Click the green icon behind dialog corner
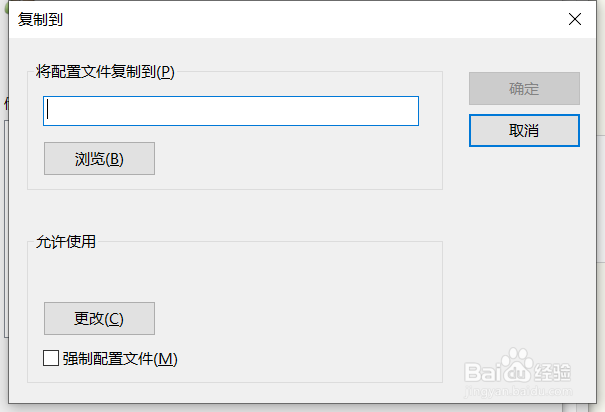The height and width of the screenshot is (412, 605). tap(4, 5)
